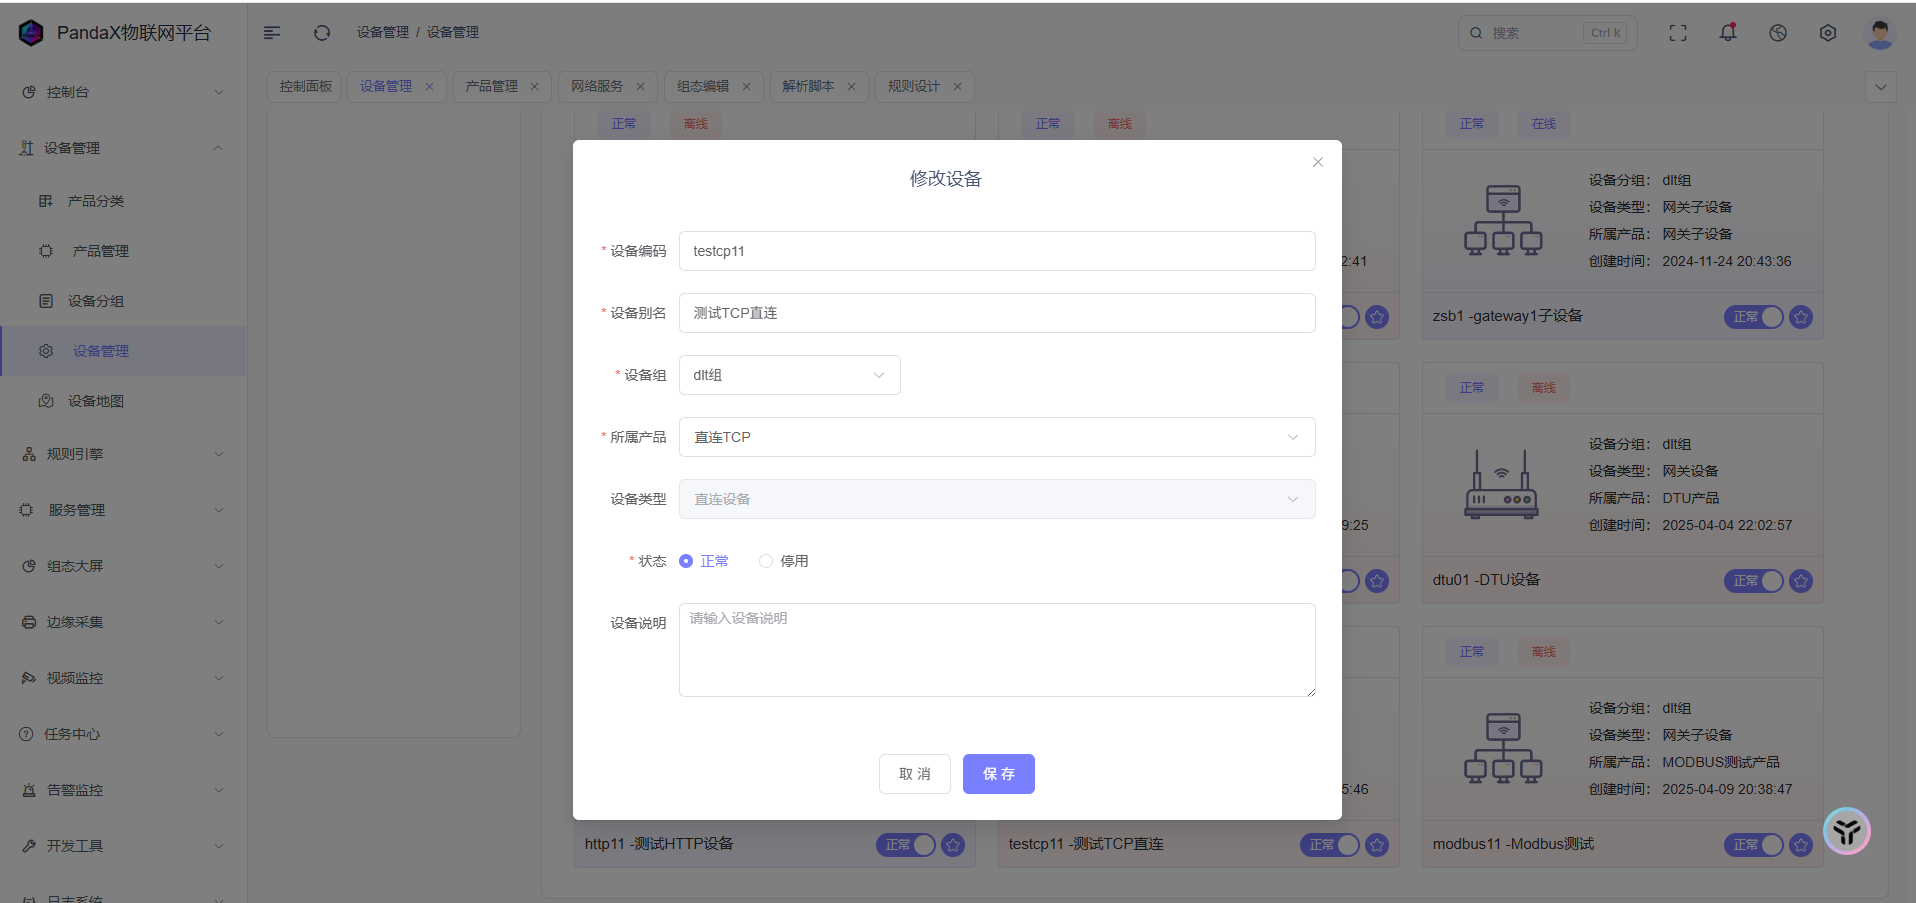
Task: Select the 正常 status radio button
Action: point(686,561)
